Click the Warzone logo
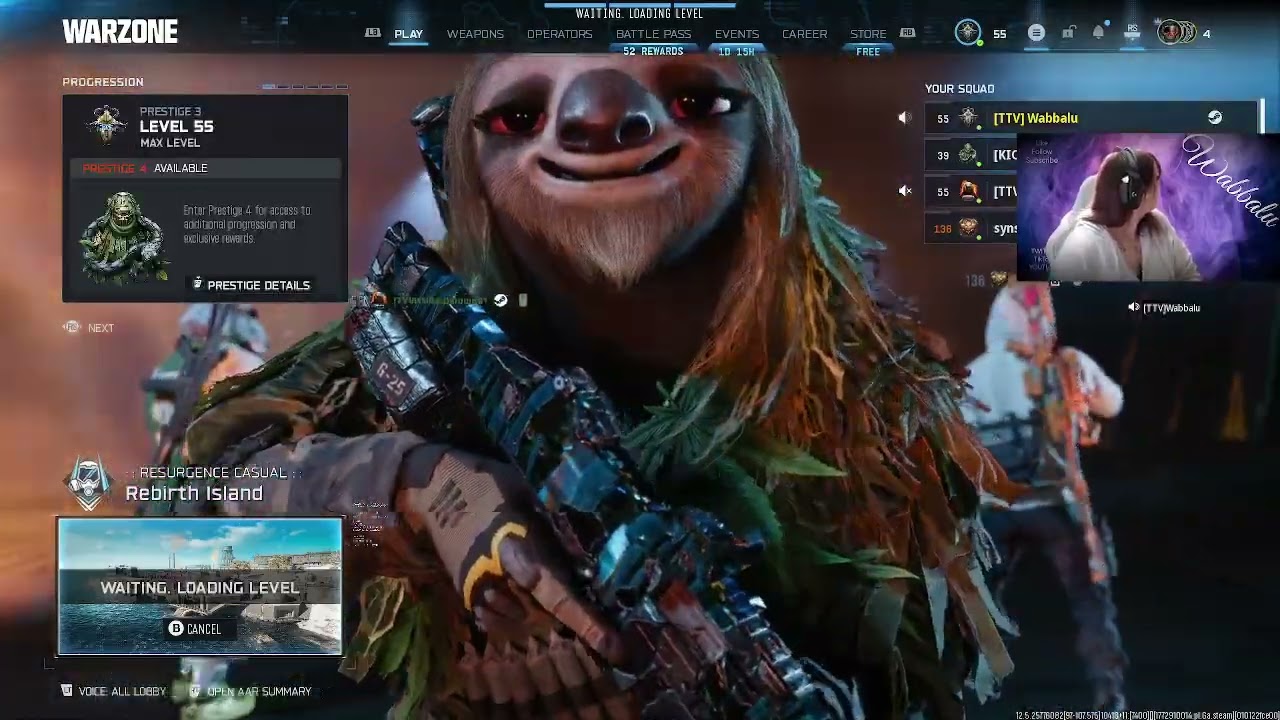 click(x=120, y=32)
